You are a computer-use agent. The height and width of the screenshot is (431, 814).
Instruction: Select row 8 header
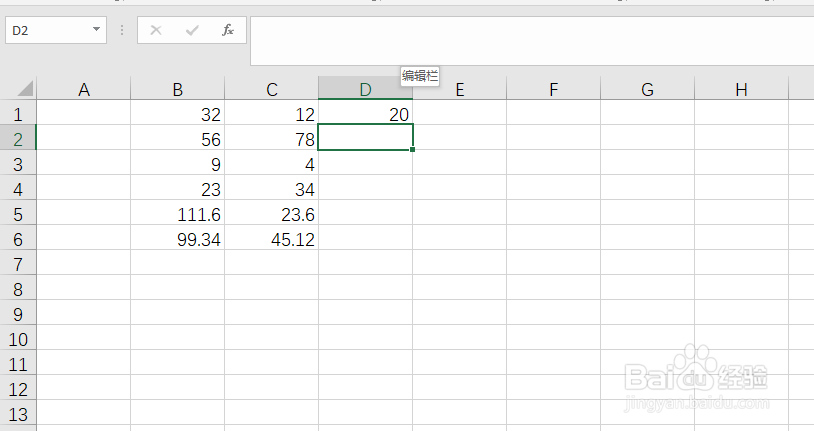click(x=18, y=287)
